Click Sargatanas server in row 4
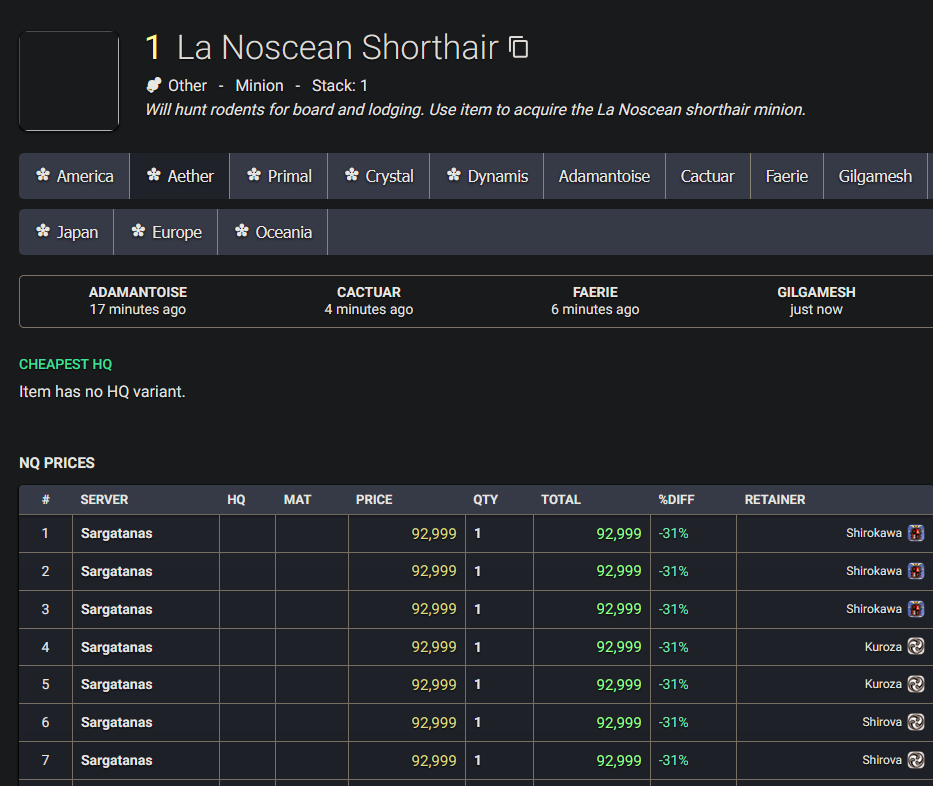Screen dimensions: 933x786 tap(117, 647)
